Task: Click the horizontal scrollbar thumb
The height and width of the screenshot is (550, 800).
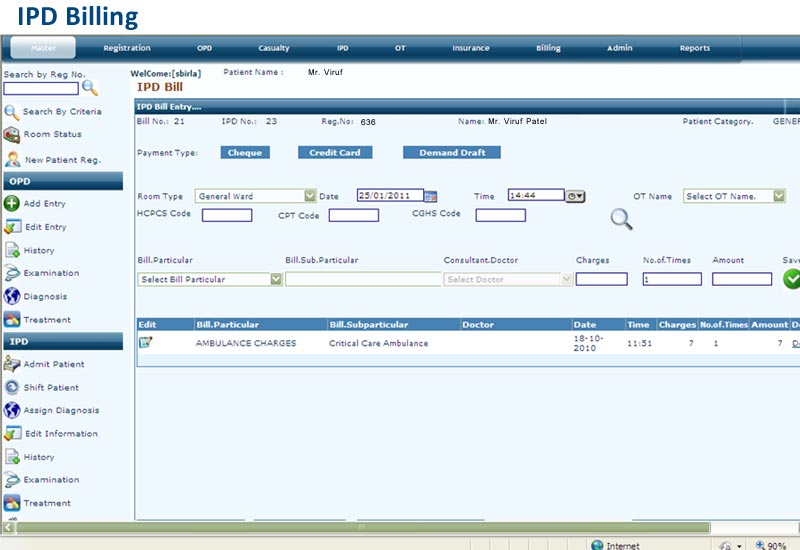Action: point(363,527)
